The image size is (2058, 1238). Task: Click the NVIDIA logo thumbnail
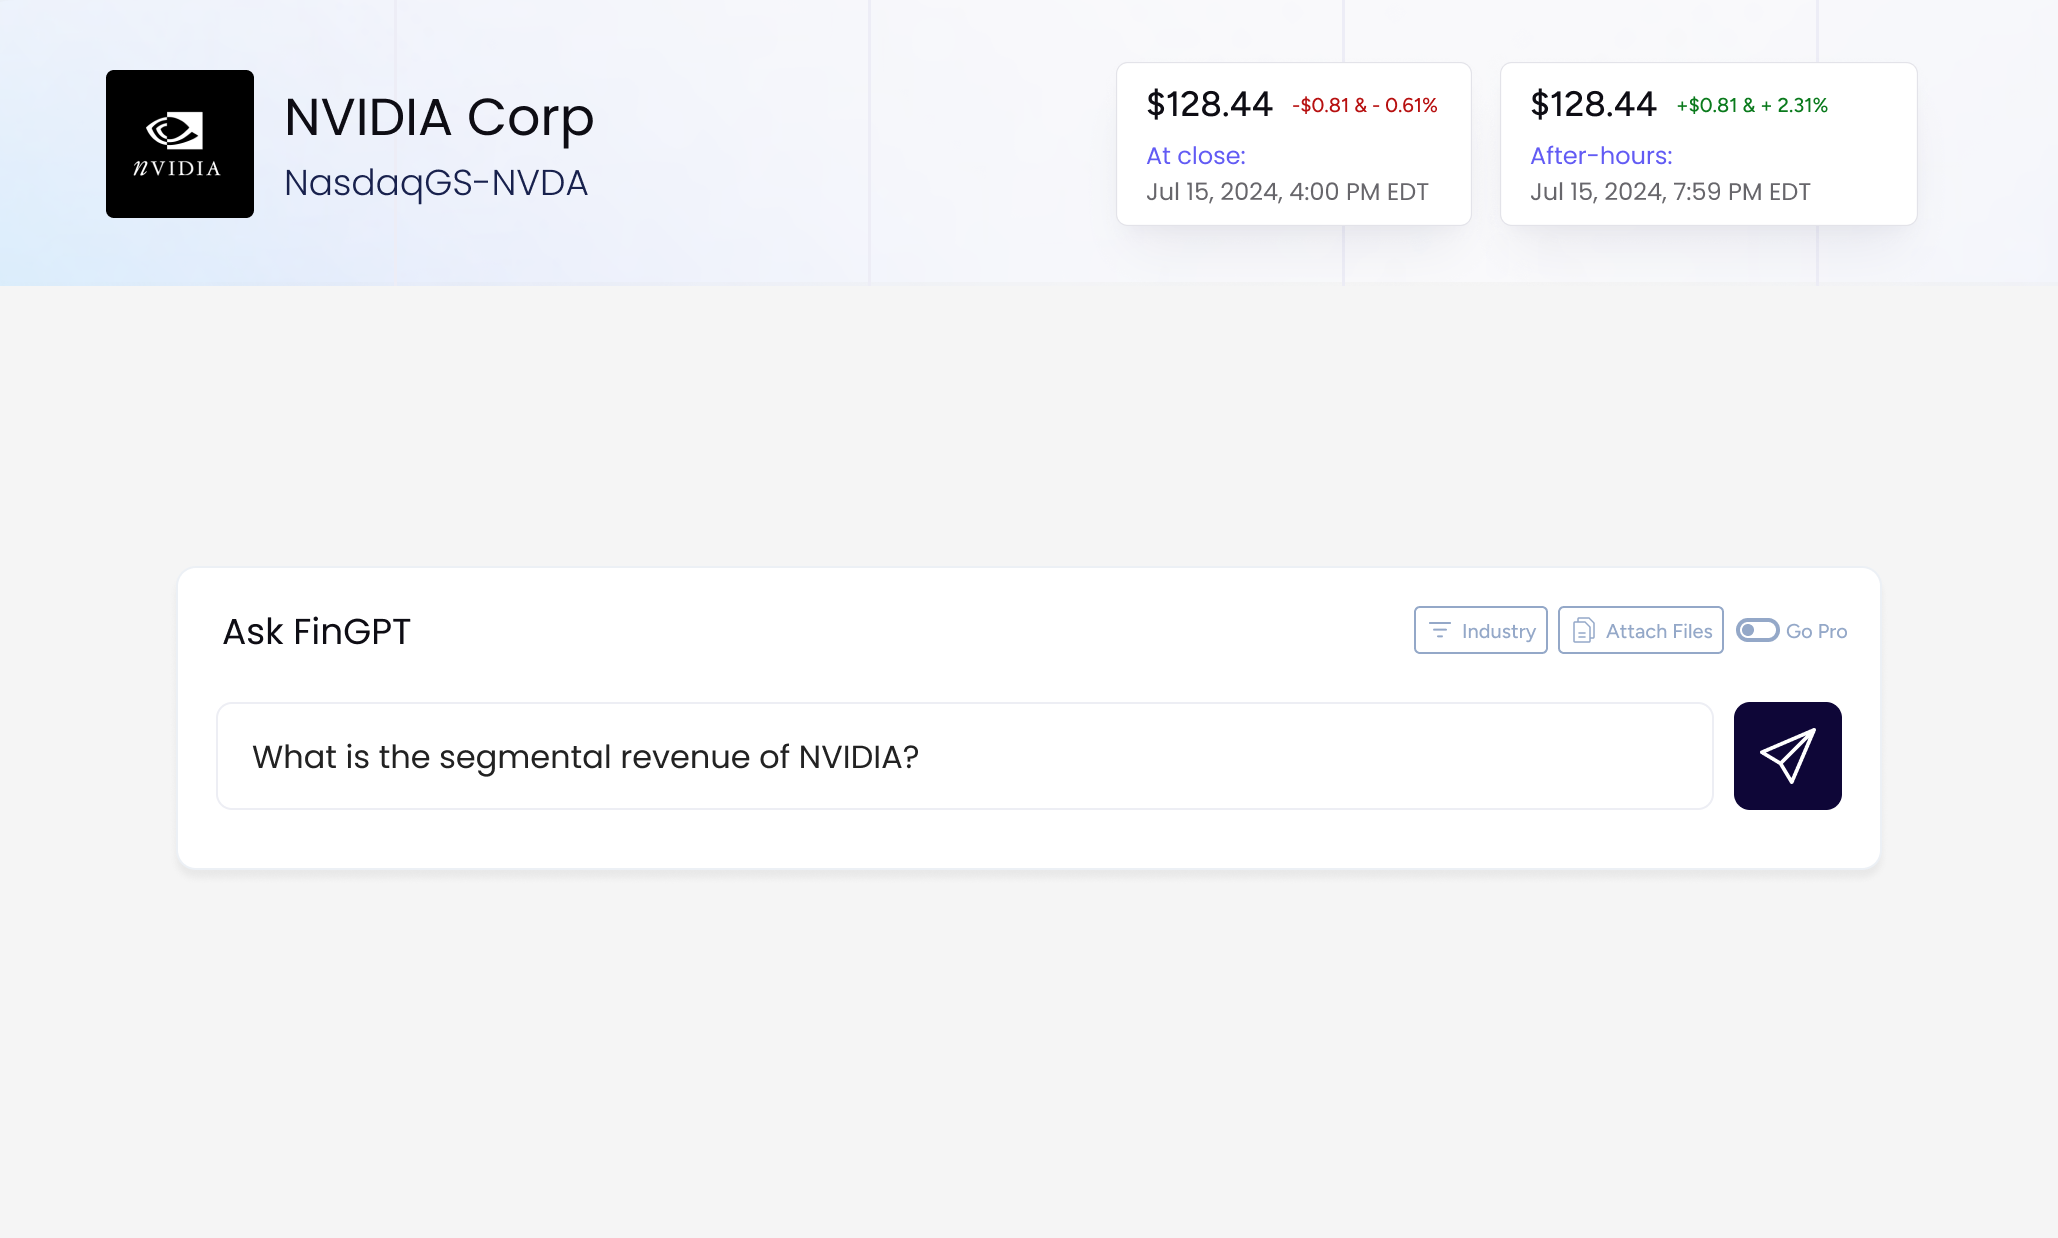point(180,144)
